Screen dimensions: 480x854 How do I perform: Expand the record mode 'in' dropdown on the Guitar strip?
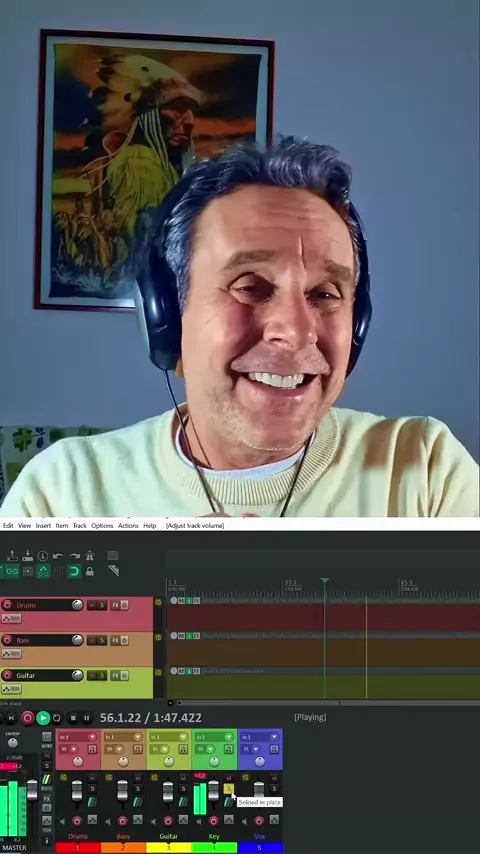click(x=160, y=749)
